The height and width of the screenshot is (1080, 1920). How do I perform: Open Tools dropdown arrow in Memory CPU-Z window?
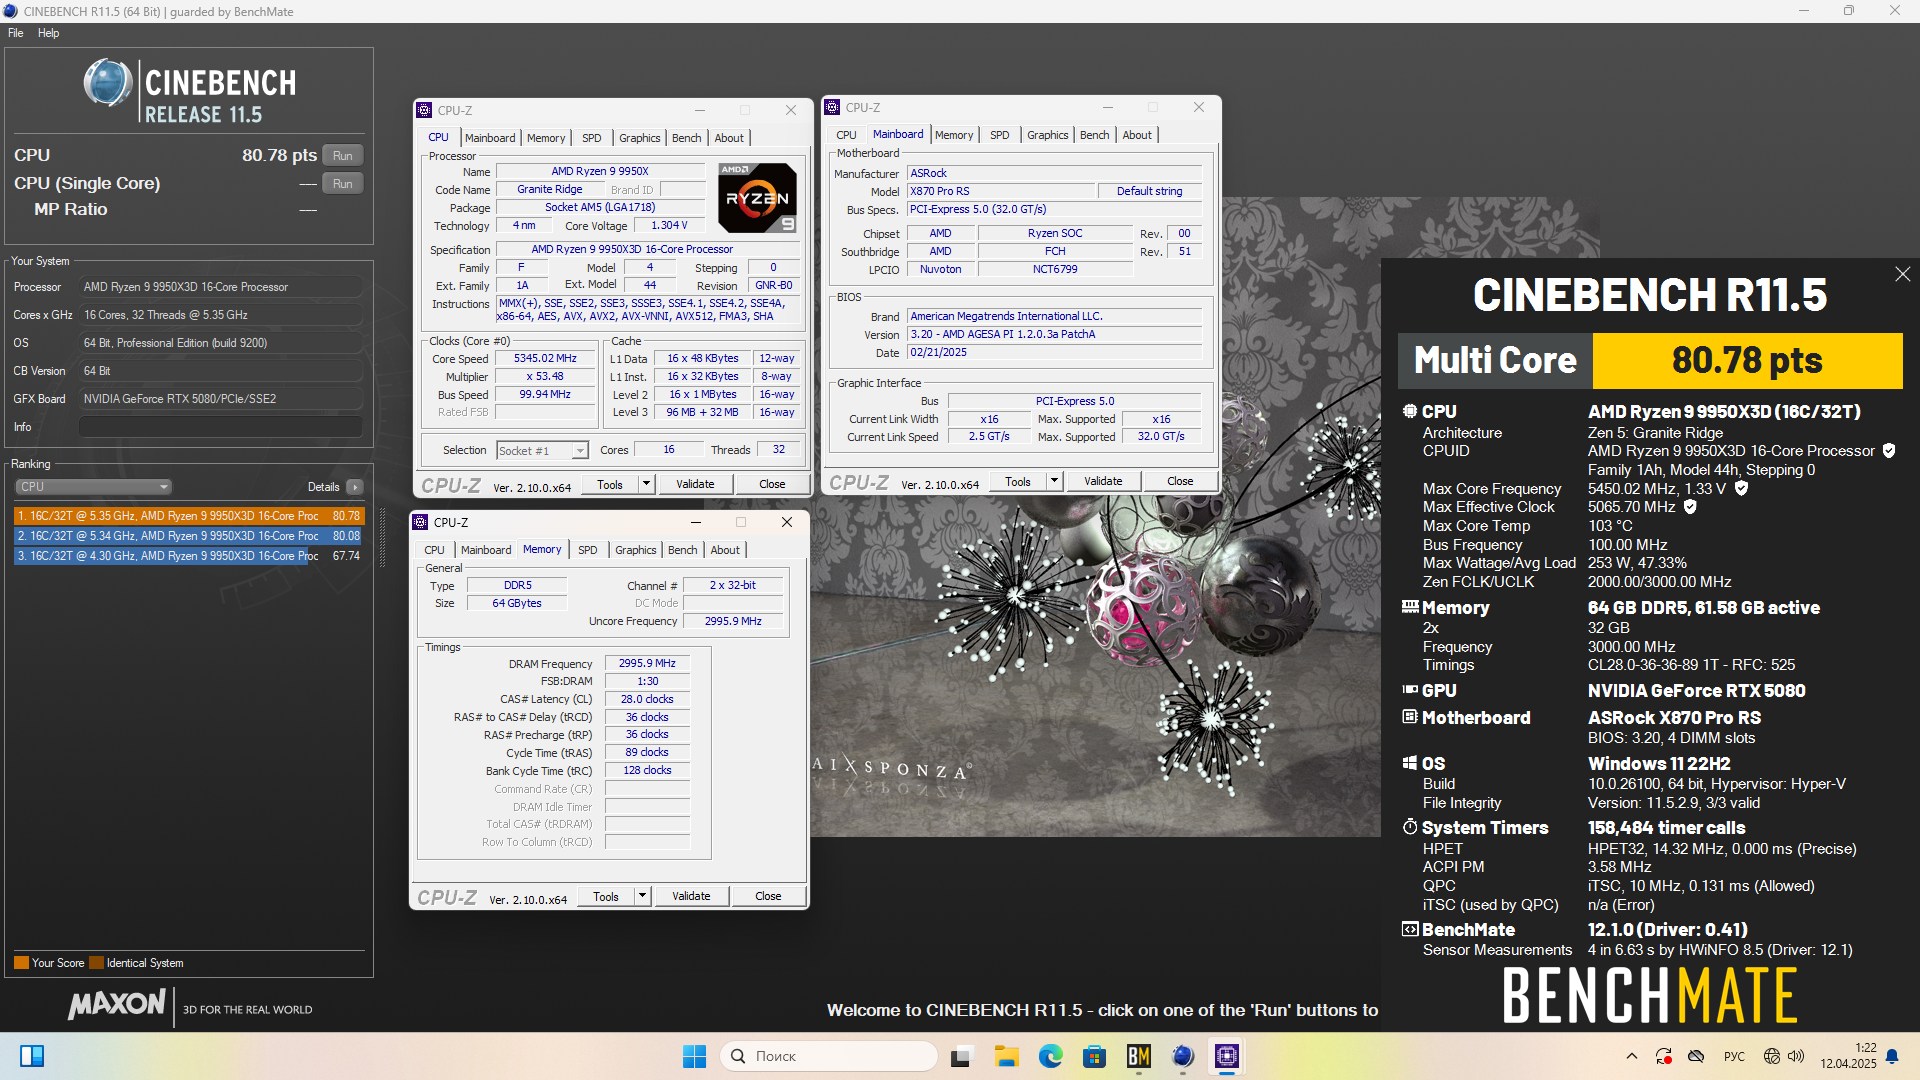tap(642, 896)
